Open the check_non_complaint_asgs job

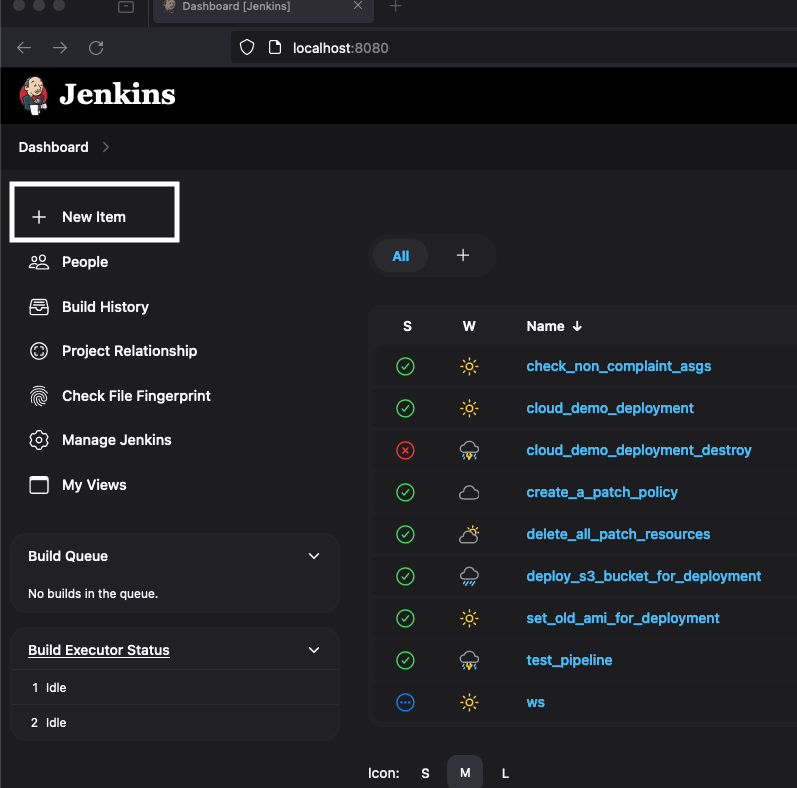click(619, 367)
